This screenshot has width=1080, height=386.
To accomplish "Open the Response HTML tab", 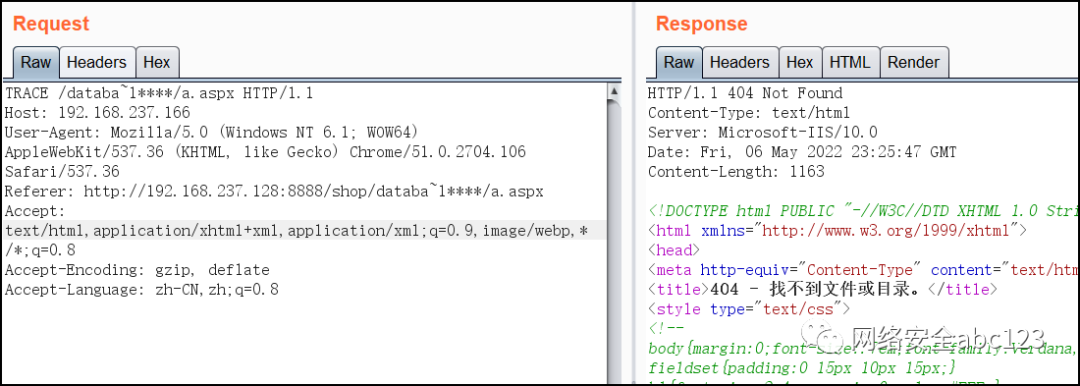I will coord(850,63).
